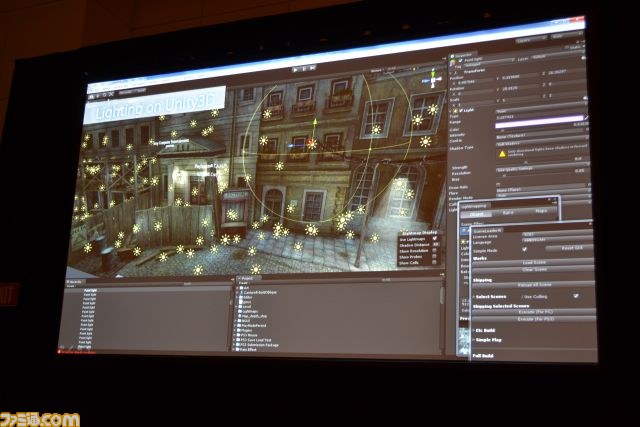The height and width of the screenshot is (427, 640).
Task: Expand the Select Scenes foldout
Action: pos(474,297)
